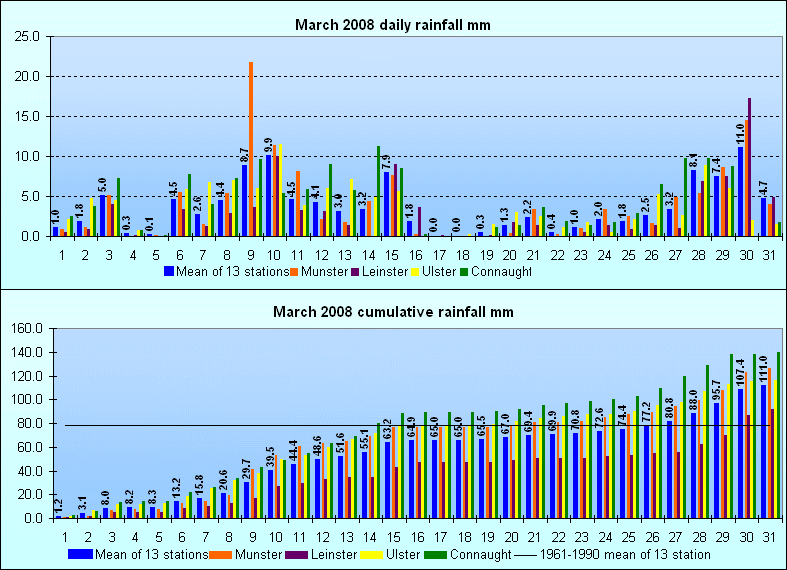Select blue 'Mean of 13 stations' swatch in daily legend

(x=169, y=271)
